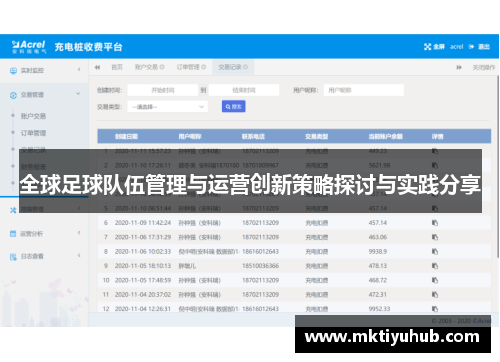Open 账户交易 in the sidebar
The width and height of the screenshot is (500, 362).
33,116
